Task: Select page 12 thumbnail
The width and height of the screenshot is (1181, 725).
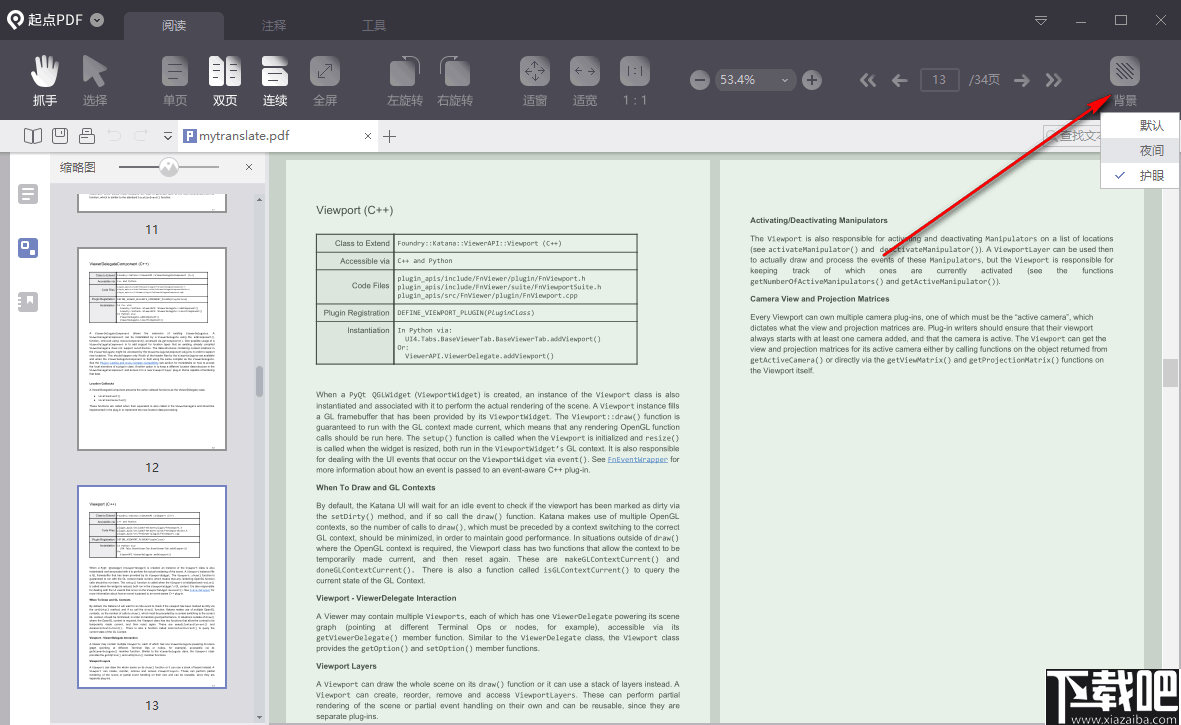Action: point(151,349)
